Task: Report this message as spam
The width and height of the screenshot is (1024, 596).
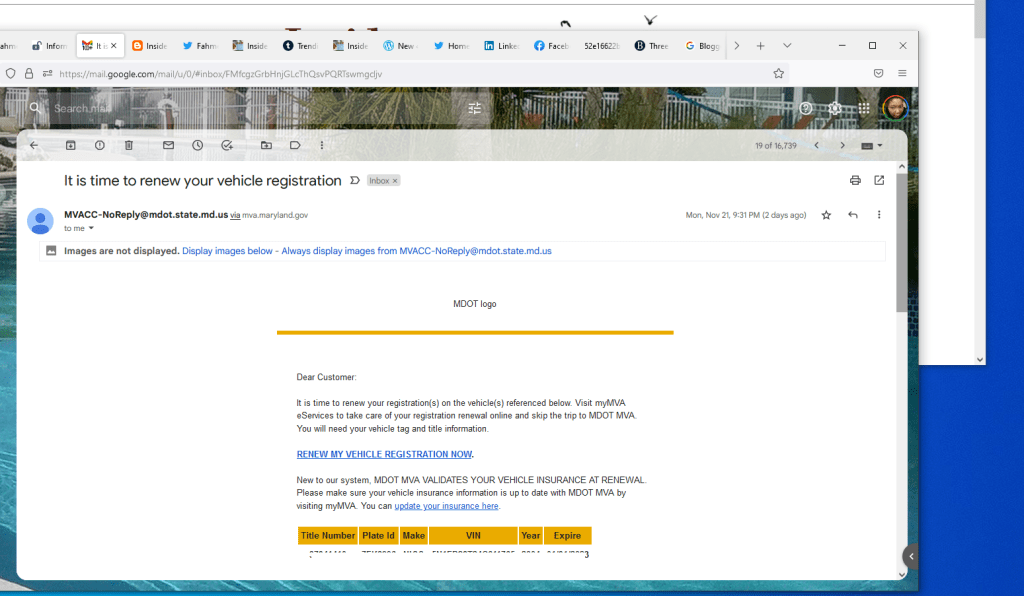Action: tap(99, 145)
